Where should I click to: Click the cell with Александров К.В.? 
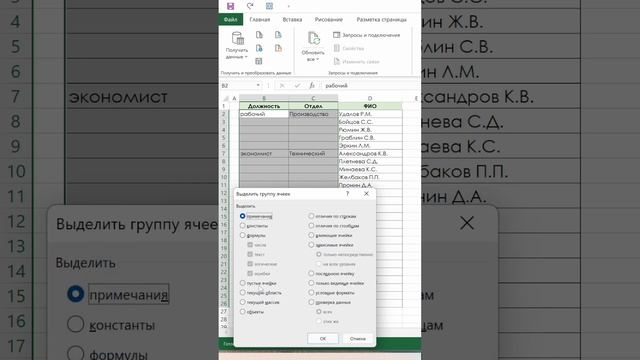(370, 153)
